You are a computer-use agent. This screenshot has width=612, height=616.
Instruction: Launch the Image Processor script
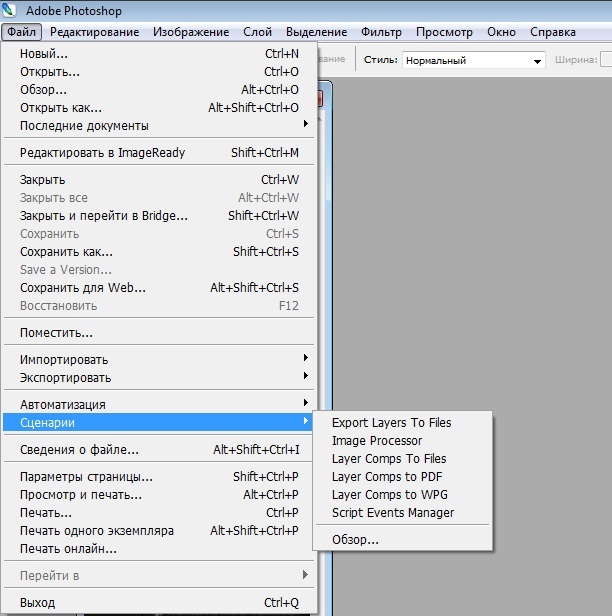377,441
